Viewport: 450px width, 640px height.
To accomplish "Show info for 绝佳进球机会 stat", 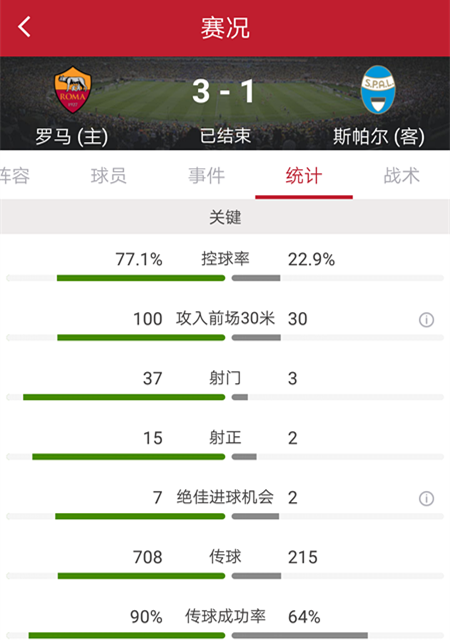I will [x=426, y=498].
